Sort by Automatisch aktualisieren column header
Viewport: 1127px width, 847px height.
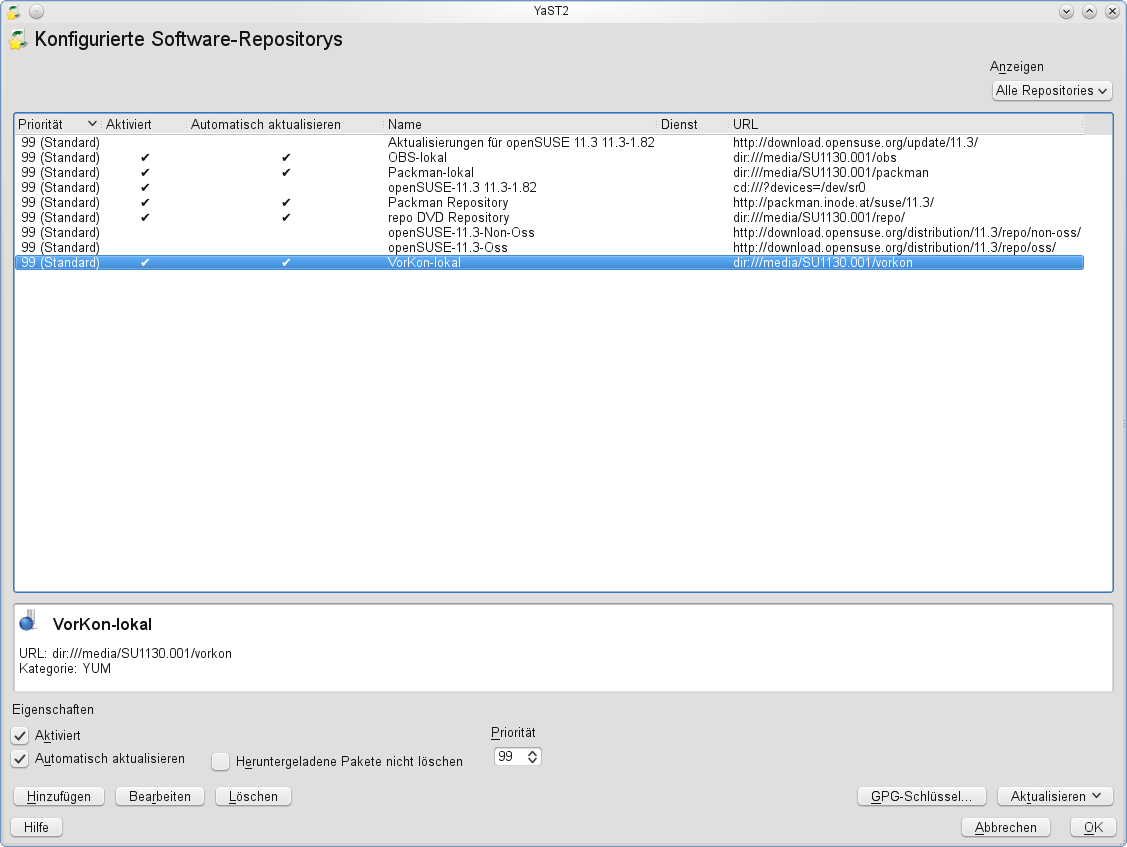285,124
